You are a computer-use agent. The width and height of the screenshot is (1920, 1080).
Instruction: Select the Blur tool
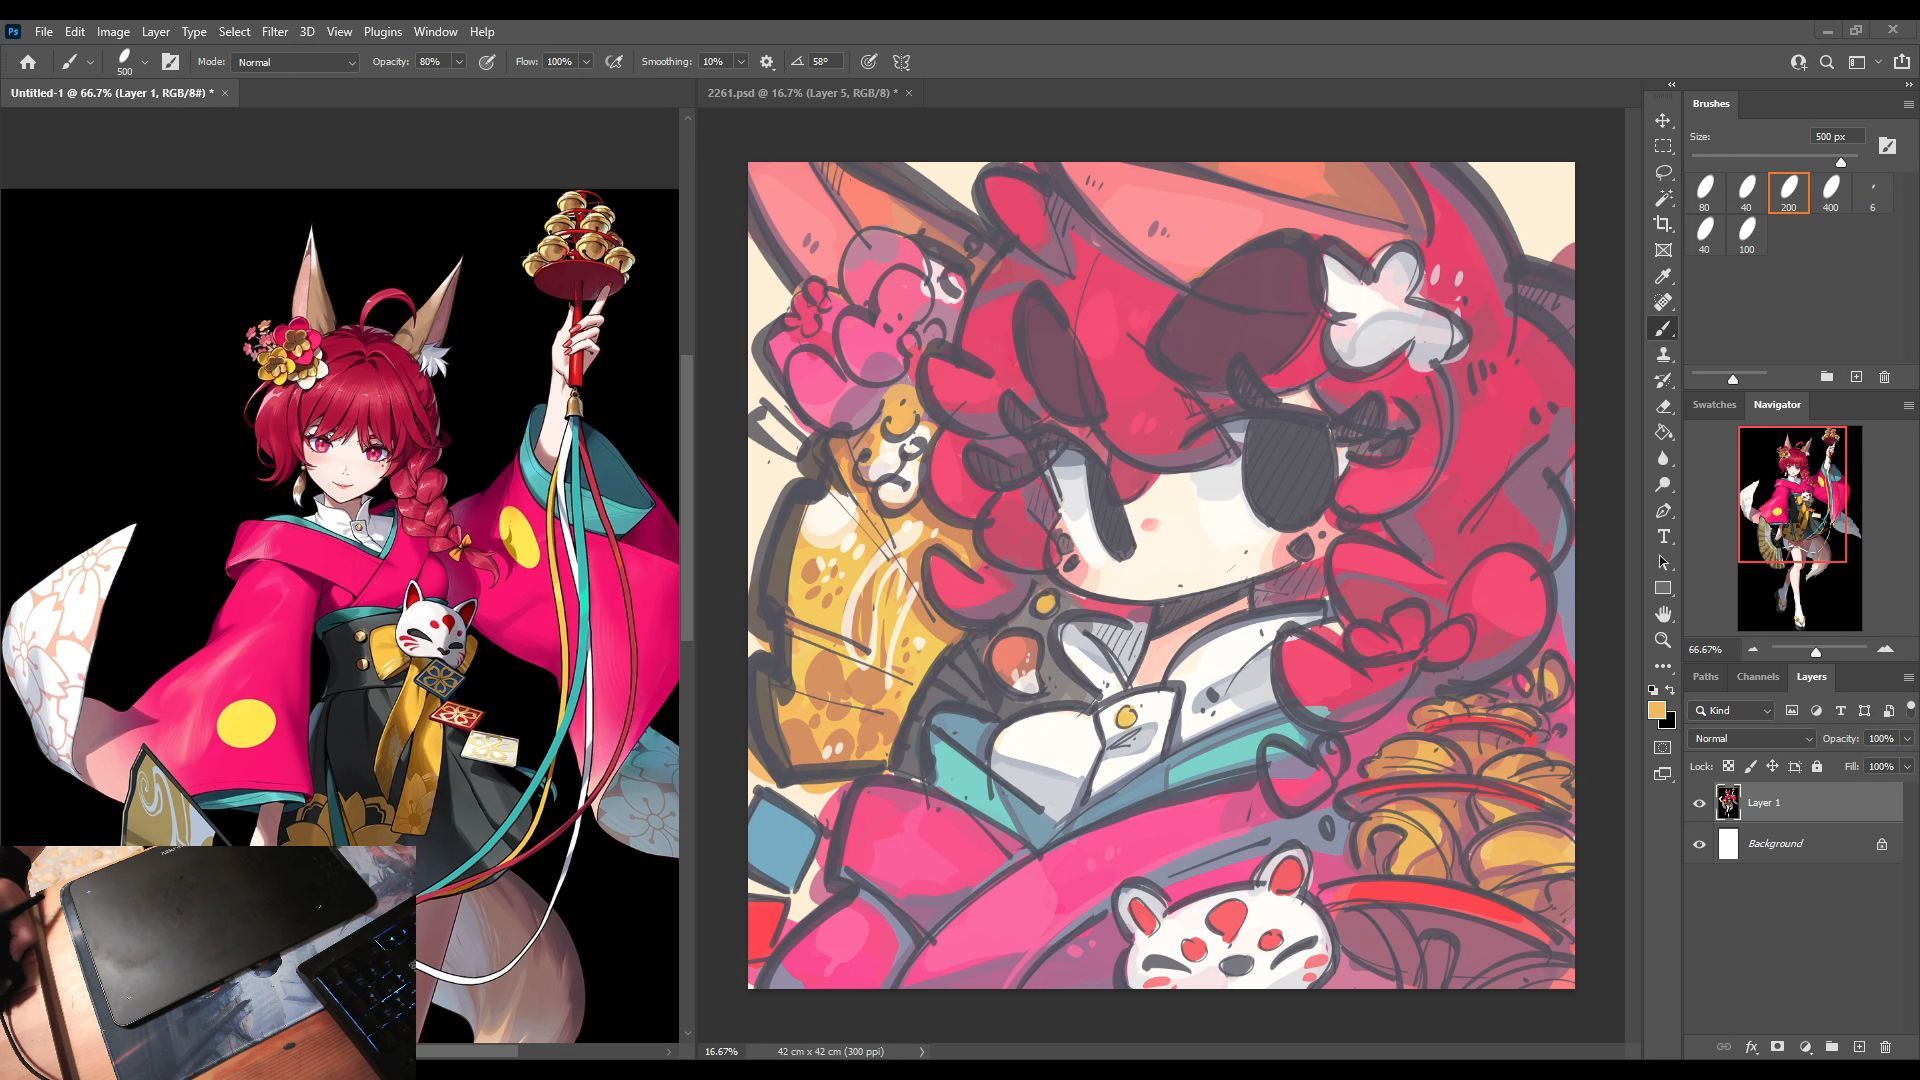tap(1663, 458)
